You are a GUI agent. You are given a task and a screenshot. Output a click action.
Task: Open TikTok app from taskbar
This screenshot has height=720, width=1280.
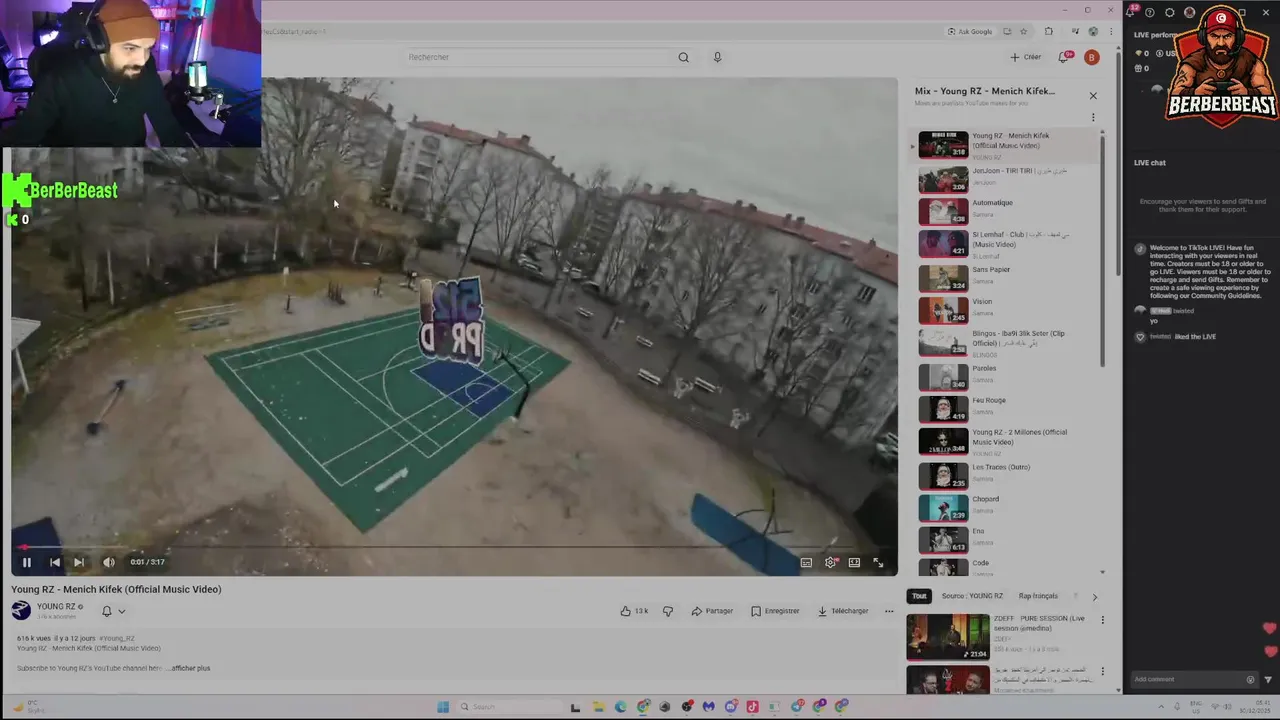point(752,707)
